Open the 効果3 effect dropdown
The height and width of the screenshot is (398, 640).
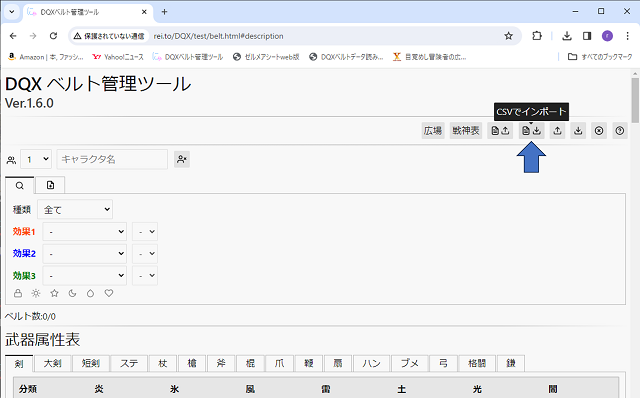tap(84, 276)
